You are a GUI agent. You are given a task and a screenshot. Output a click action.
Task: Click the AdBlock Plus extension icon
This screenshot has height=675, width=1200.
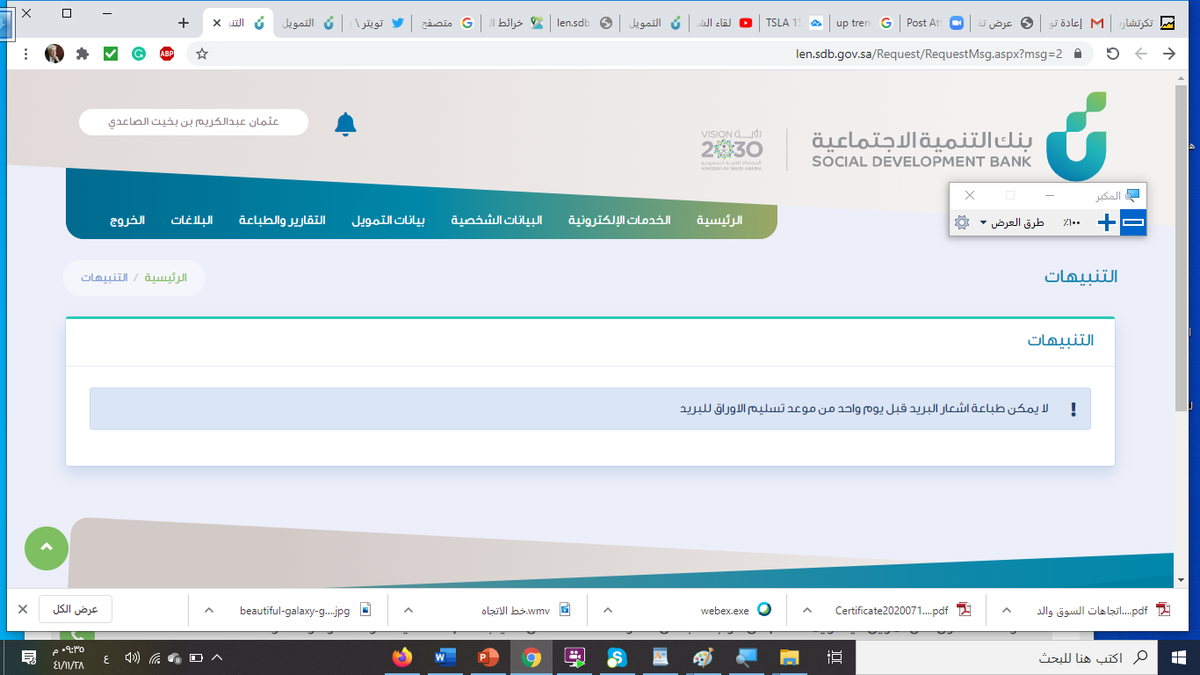click(166, 54)
